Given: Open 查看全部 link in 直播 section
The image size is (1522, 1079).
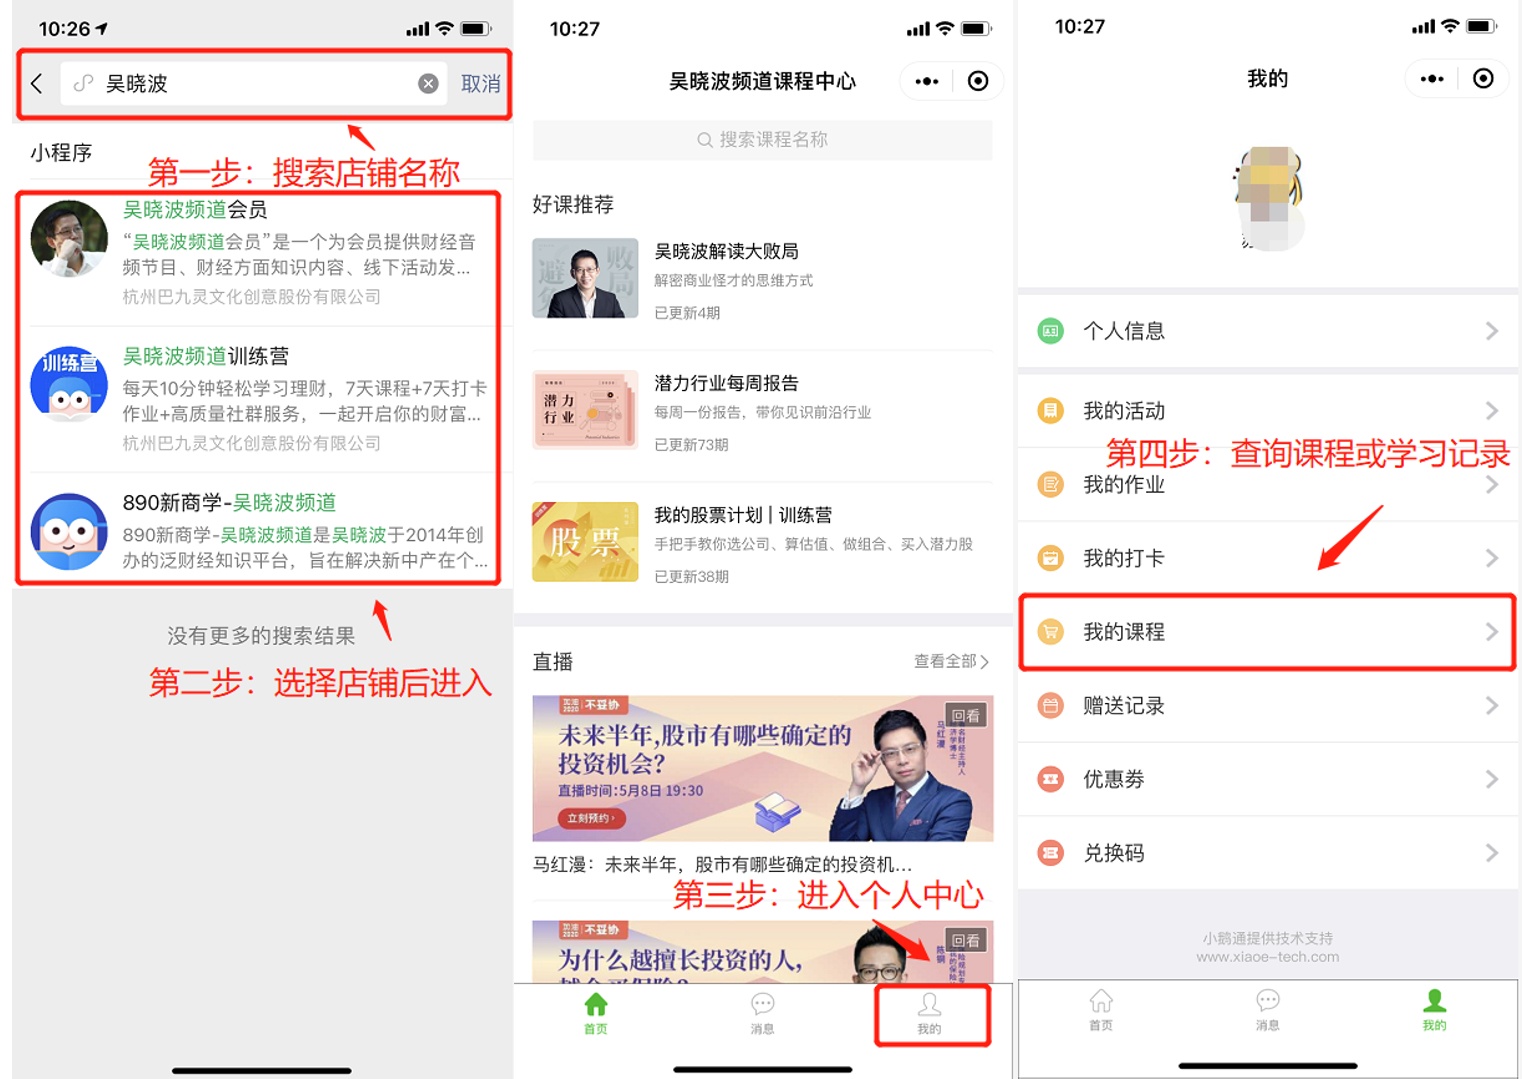Looking at the screenshot, I should pos(950,661).
